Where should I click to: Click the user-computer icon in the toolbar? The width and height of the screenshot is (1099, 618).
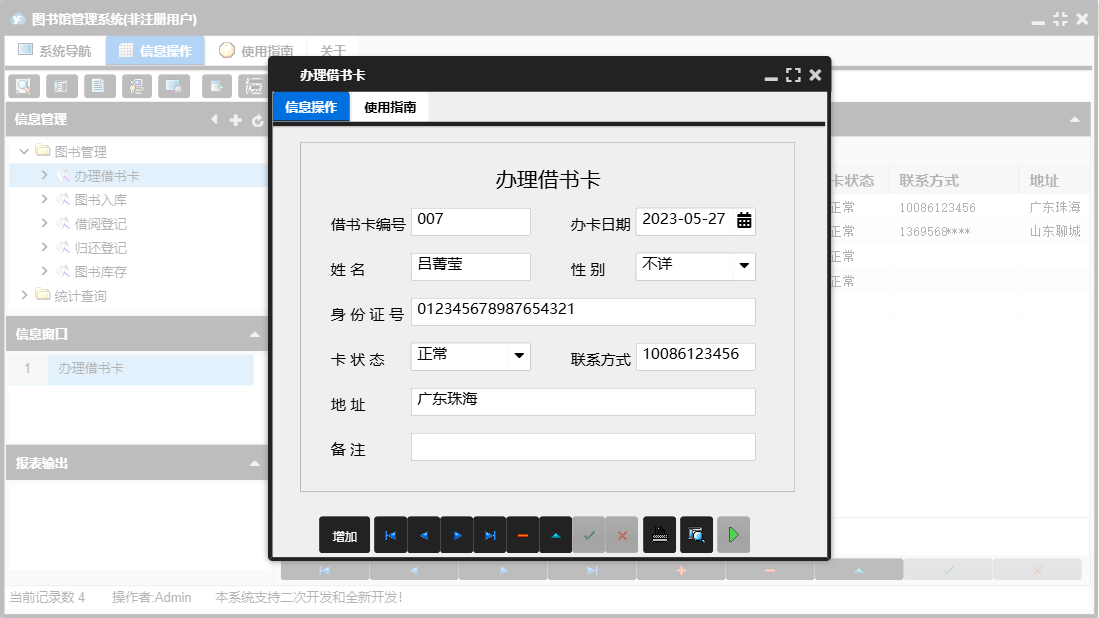click(x=137, y=86)
